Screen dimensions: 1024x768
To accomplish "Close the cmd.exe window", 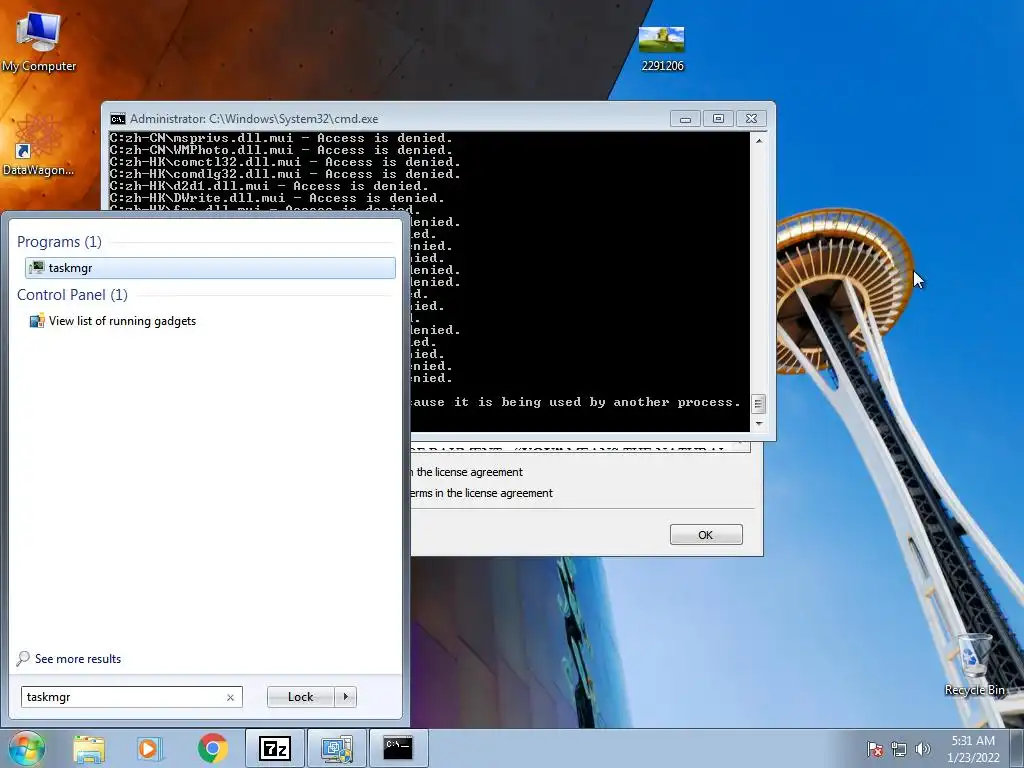I will (751, 119).
